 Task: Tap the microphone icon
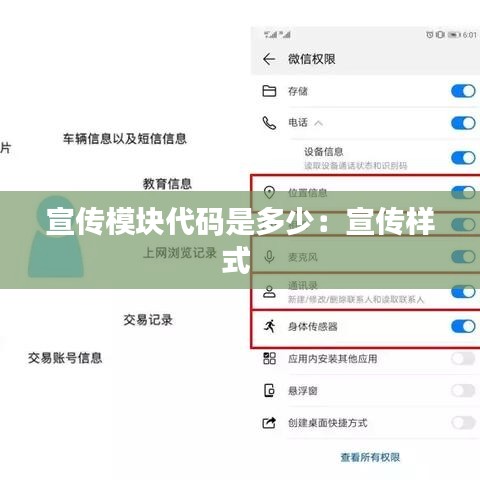point(269,257)
